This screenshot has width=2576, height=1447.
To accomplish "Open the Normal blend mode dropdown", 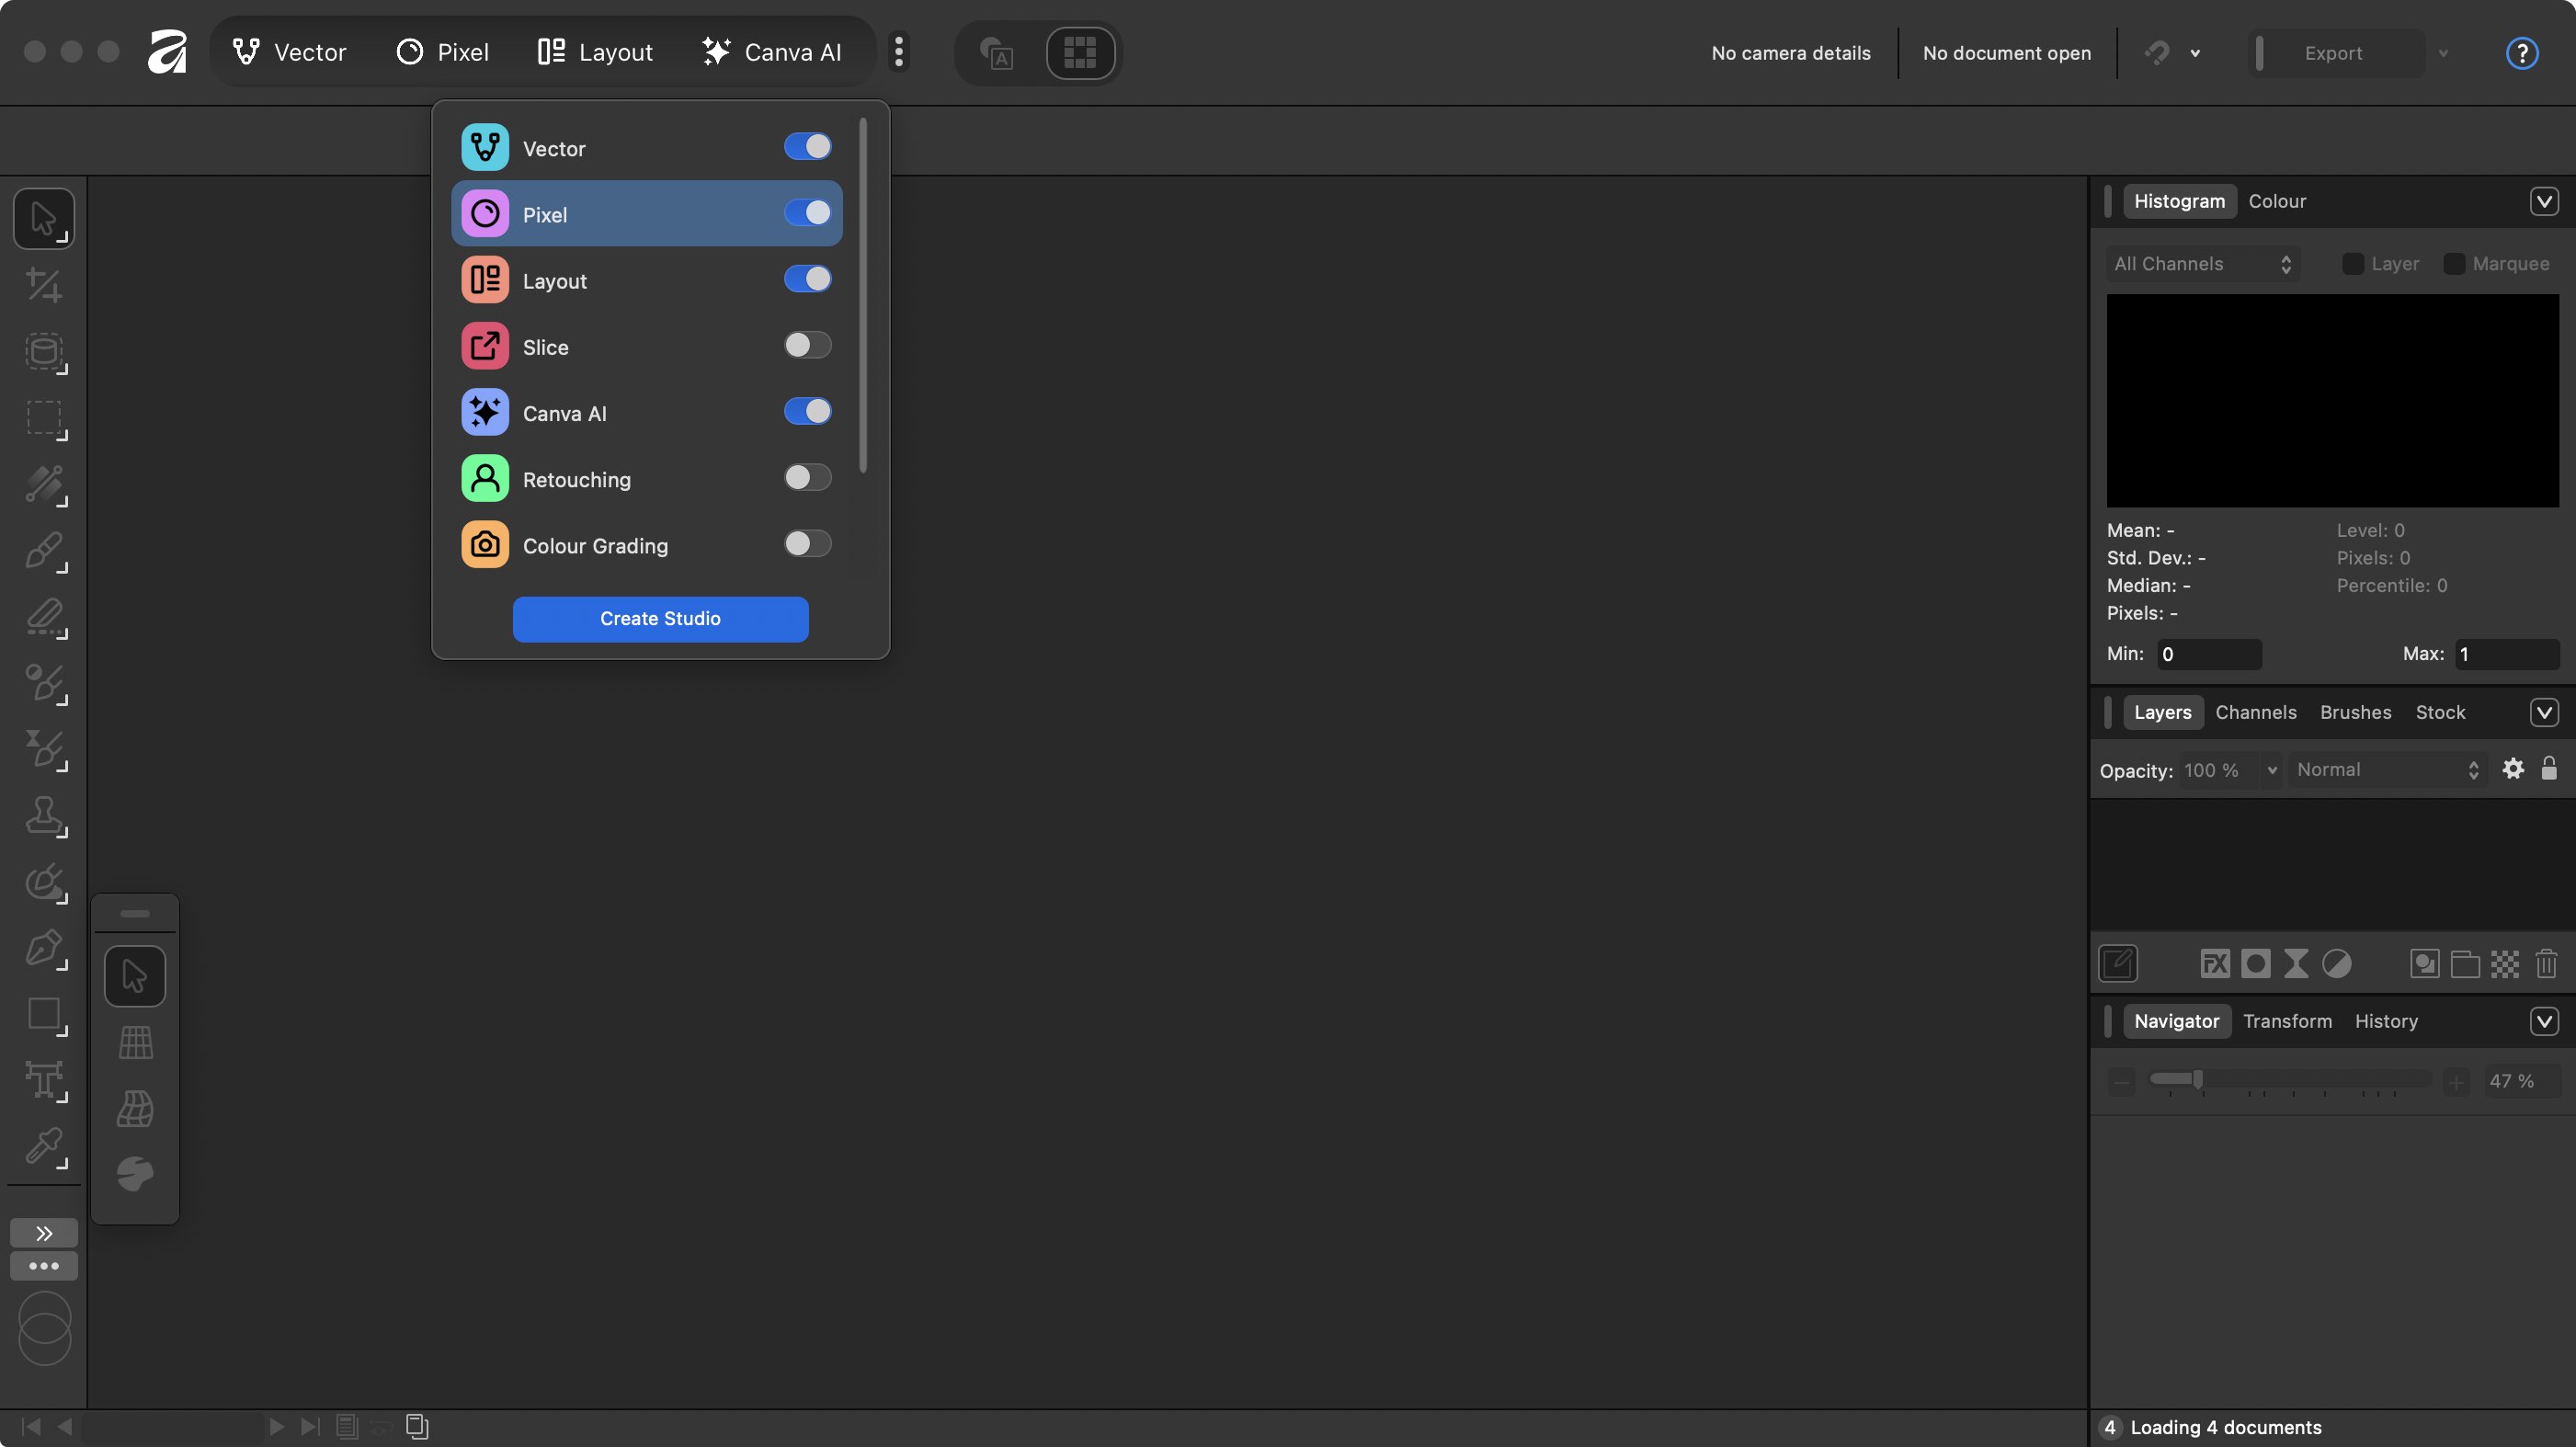I will pyautogui.click(x=2386, y=770).
